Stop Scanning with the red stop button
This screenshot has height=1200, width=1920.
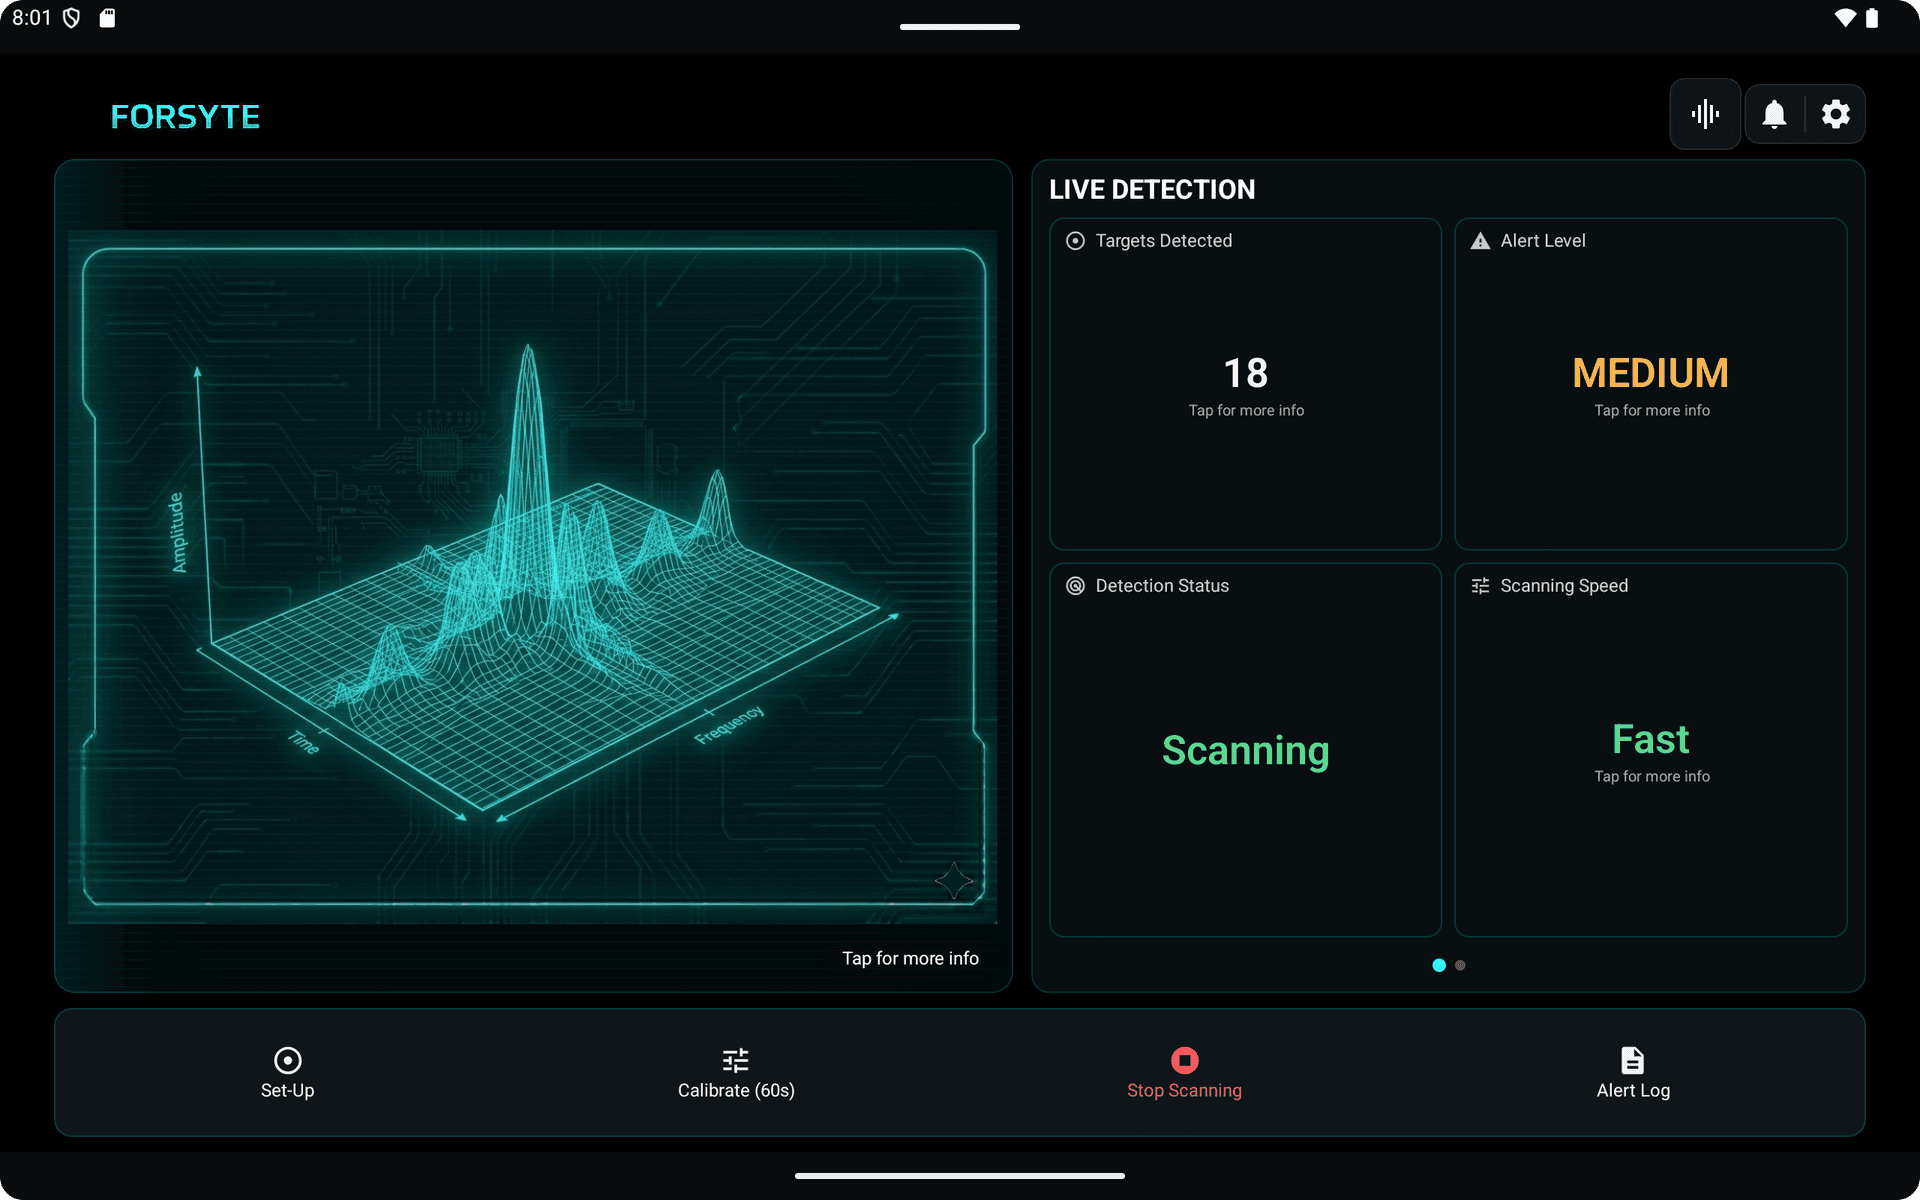click(1184, 1060)
